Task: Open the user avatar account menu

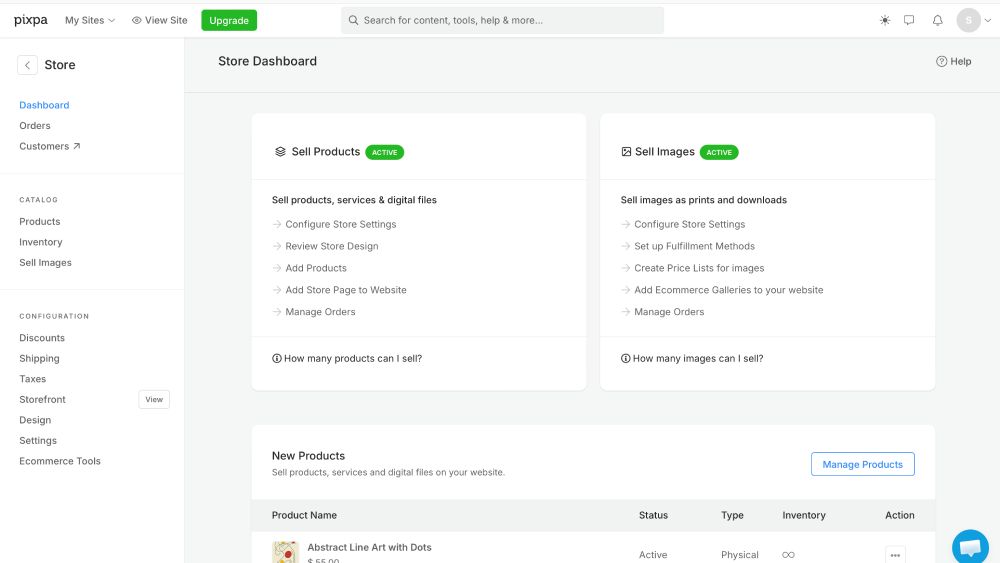Action: click(973, 20)
